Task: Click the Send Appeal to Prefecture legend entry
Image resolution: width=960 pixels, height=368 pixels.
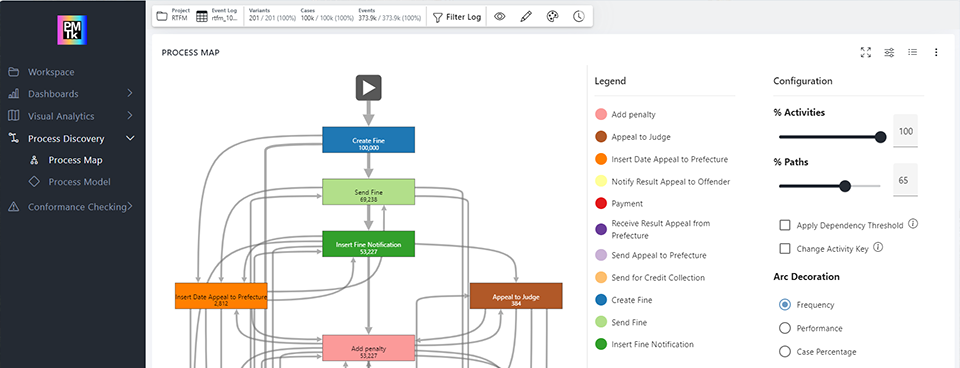Action: click(651, 255)
